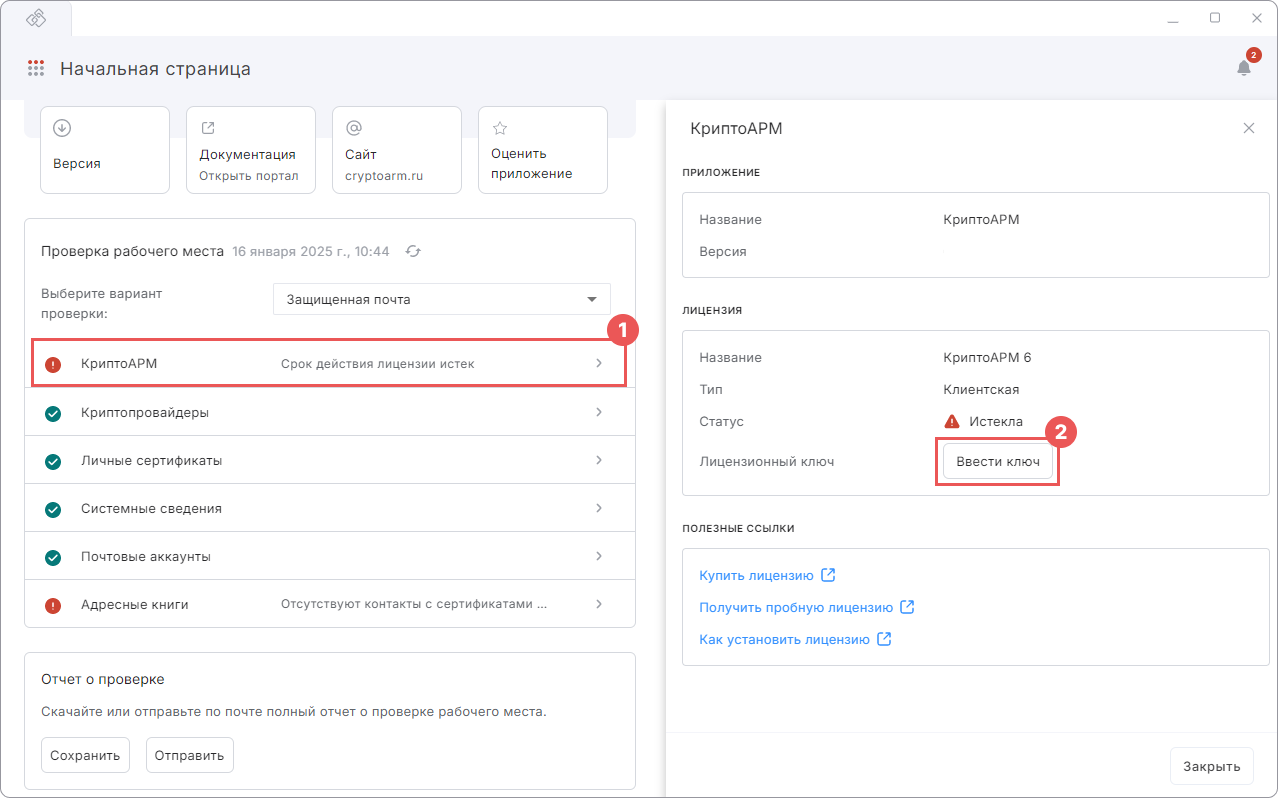Expand the КриптоАРМ row chevron

pyautogui.click(x=599, y=363)
